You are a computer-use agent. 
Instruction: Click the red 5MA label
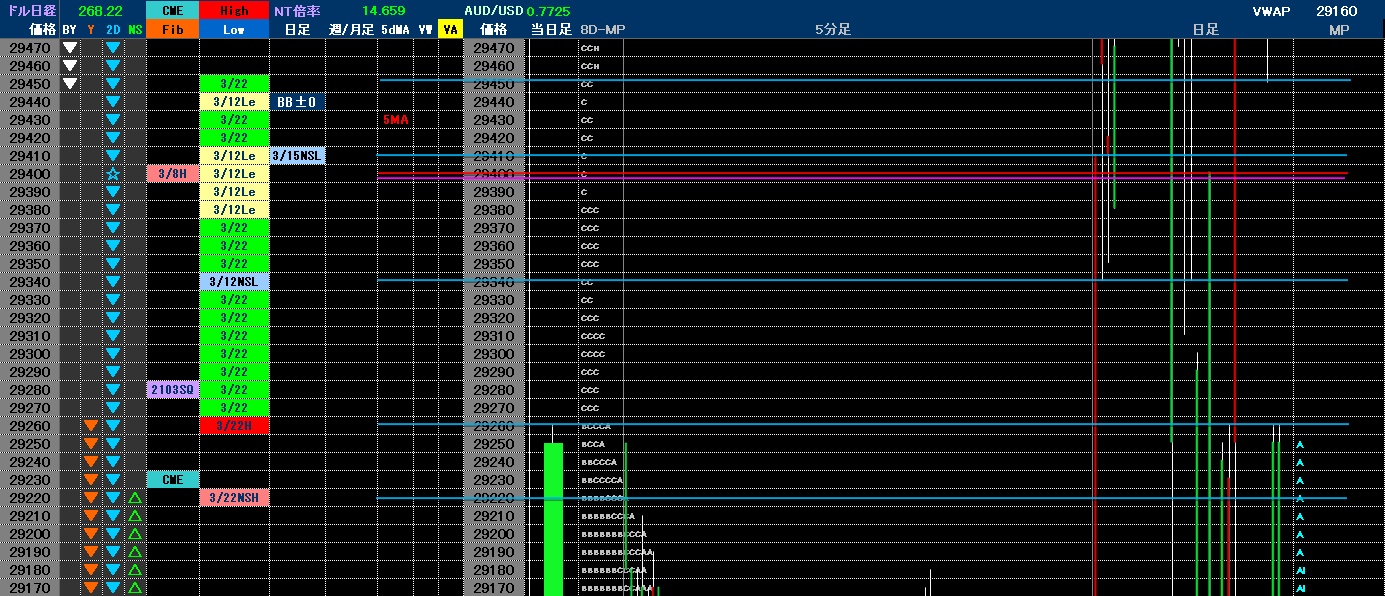(396, 120)
